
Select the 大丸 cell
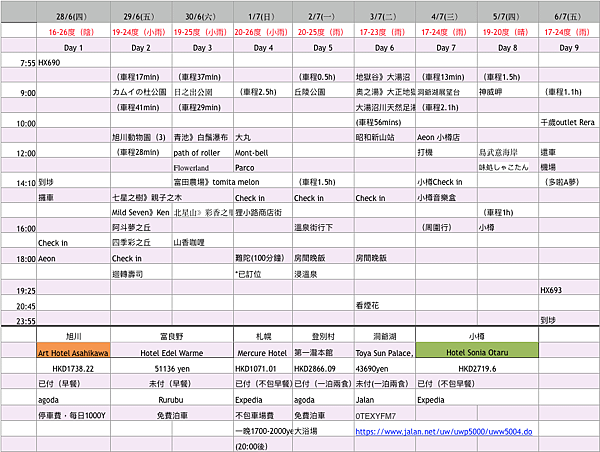pos(263,137)
